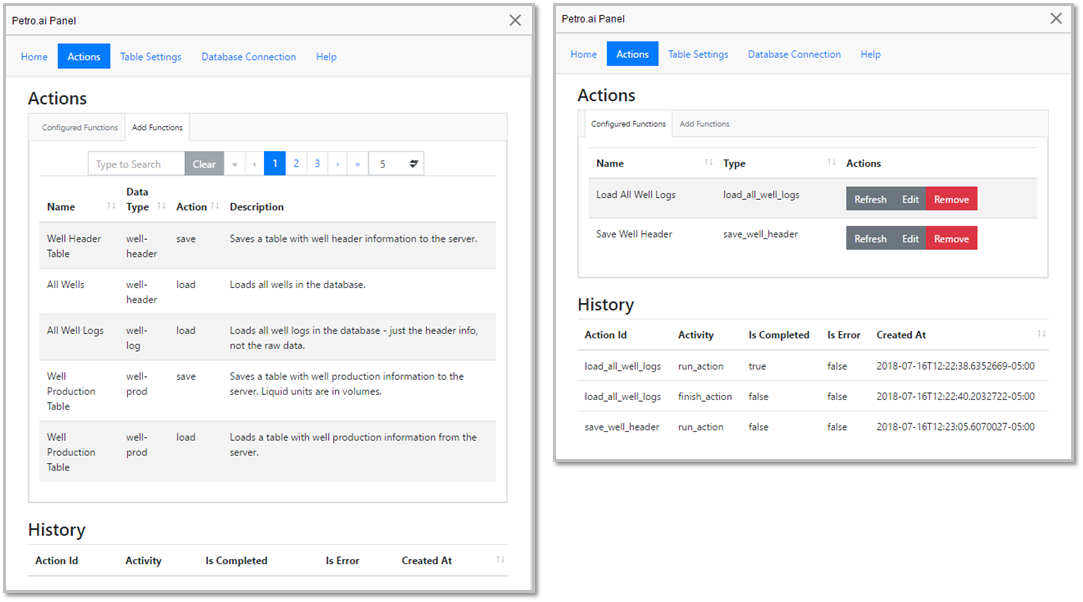Click timestamp 2018-07-16T12:22:40.2032722-05:00

tap(955, 396)
